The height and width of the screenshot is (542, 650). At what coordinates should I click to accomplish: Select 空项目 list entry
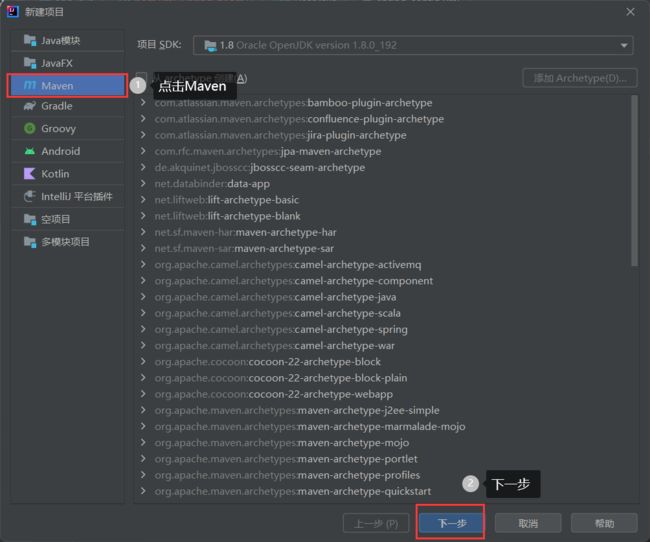point(67,219)
